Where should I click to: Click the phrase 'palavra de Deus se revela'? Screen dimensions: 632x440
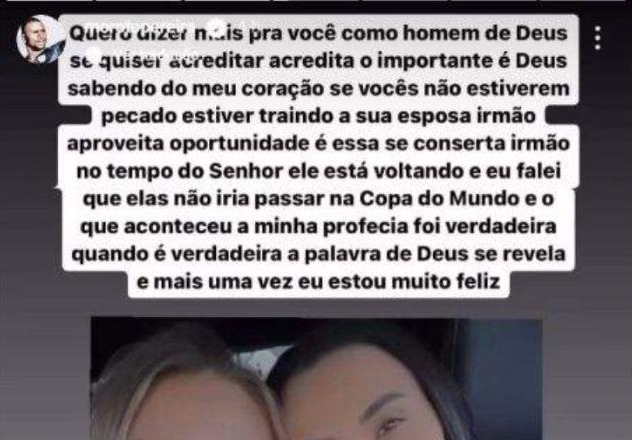435,254
